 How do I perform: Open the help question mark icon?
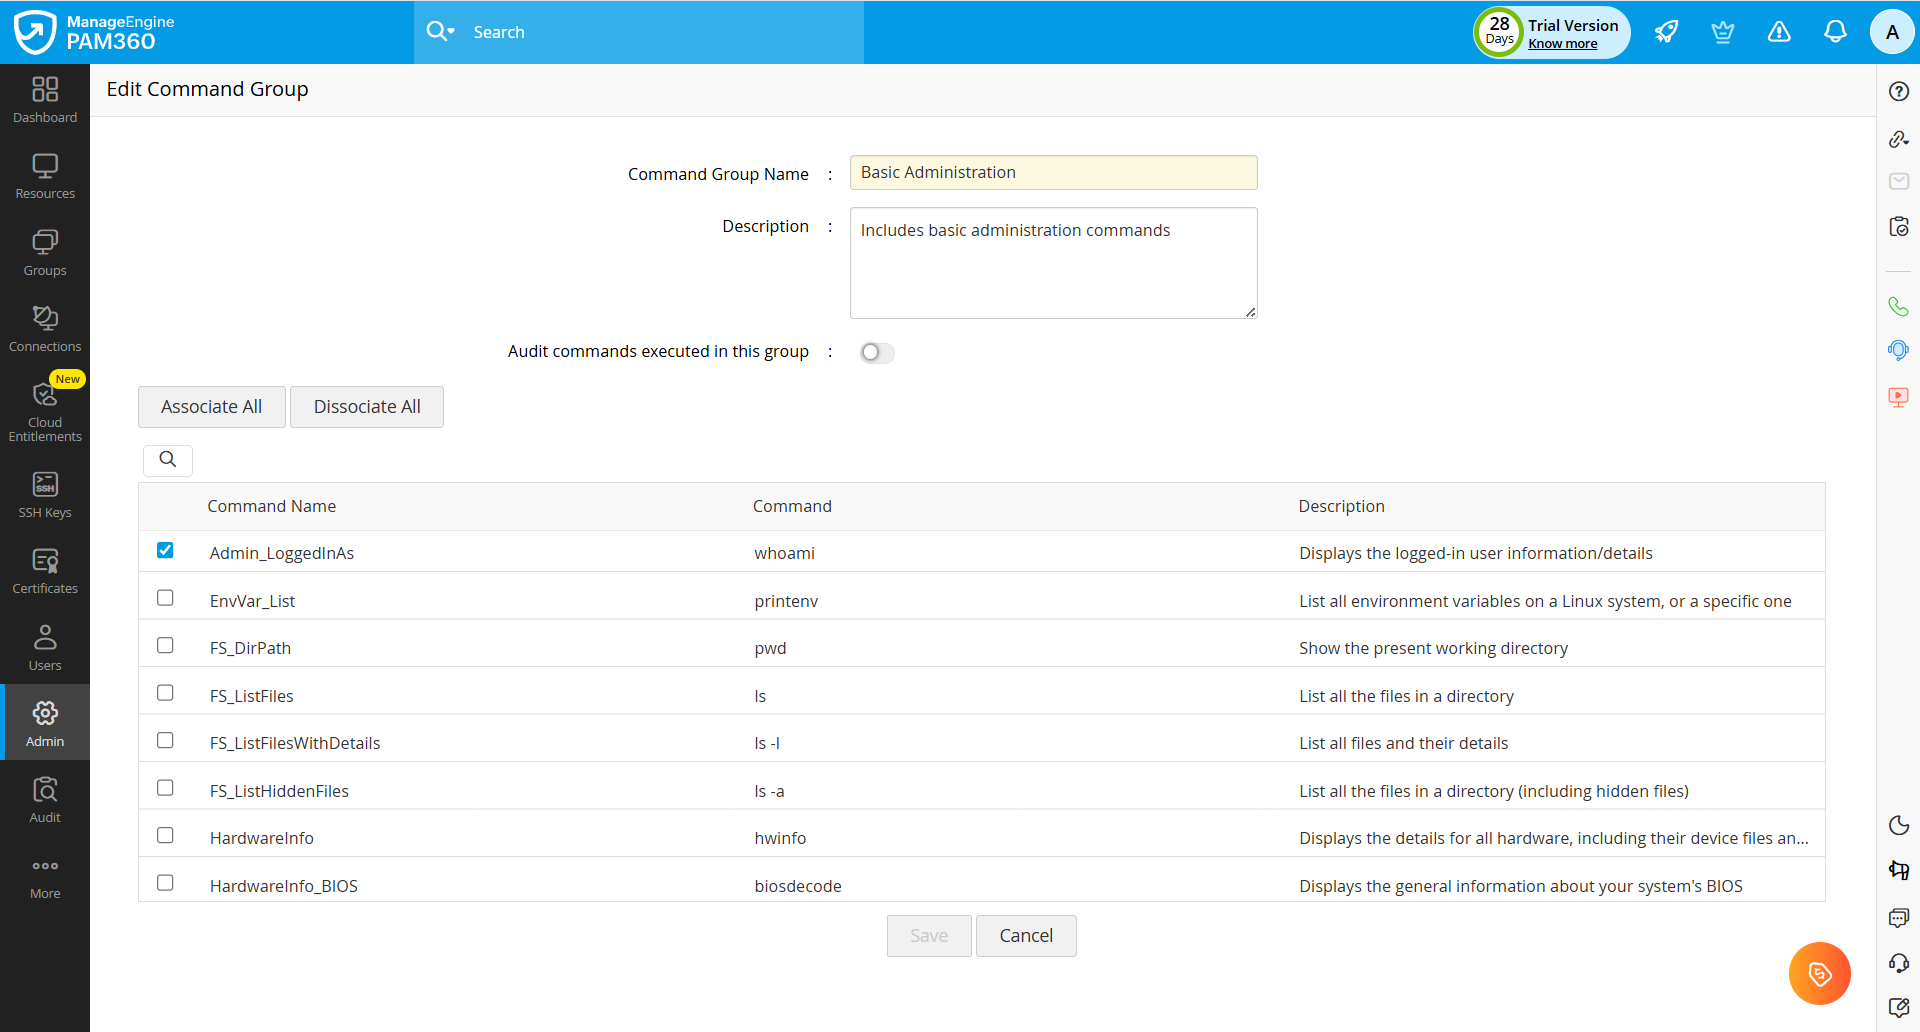coord(1899,92)
